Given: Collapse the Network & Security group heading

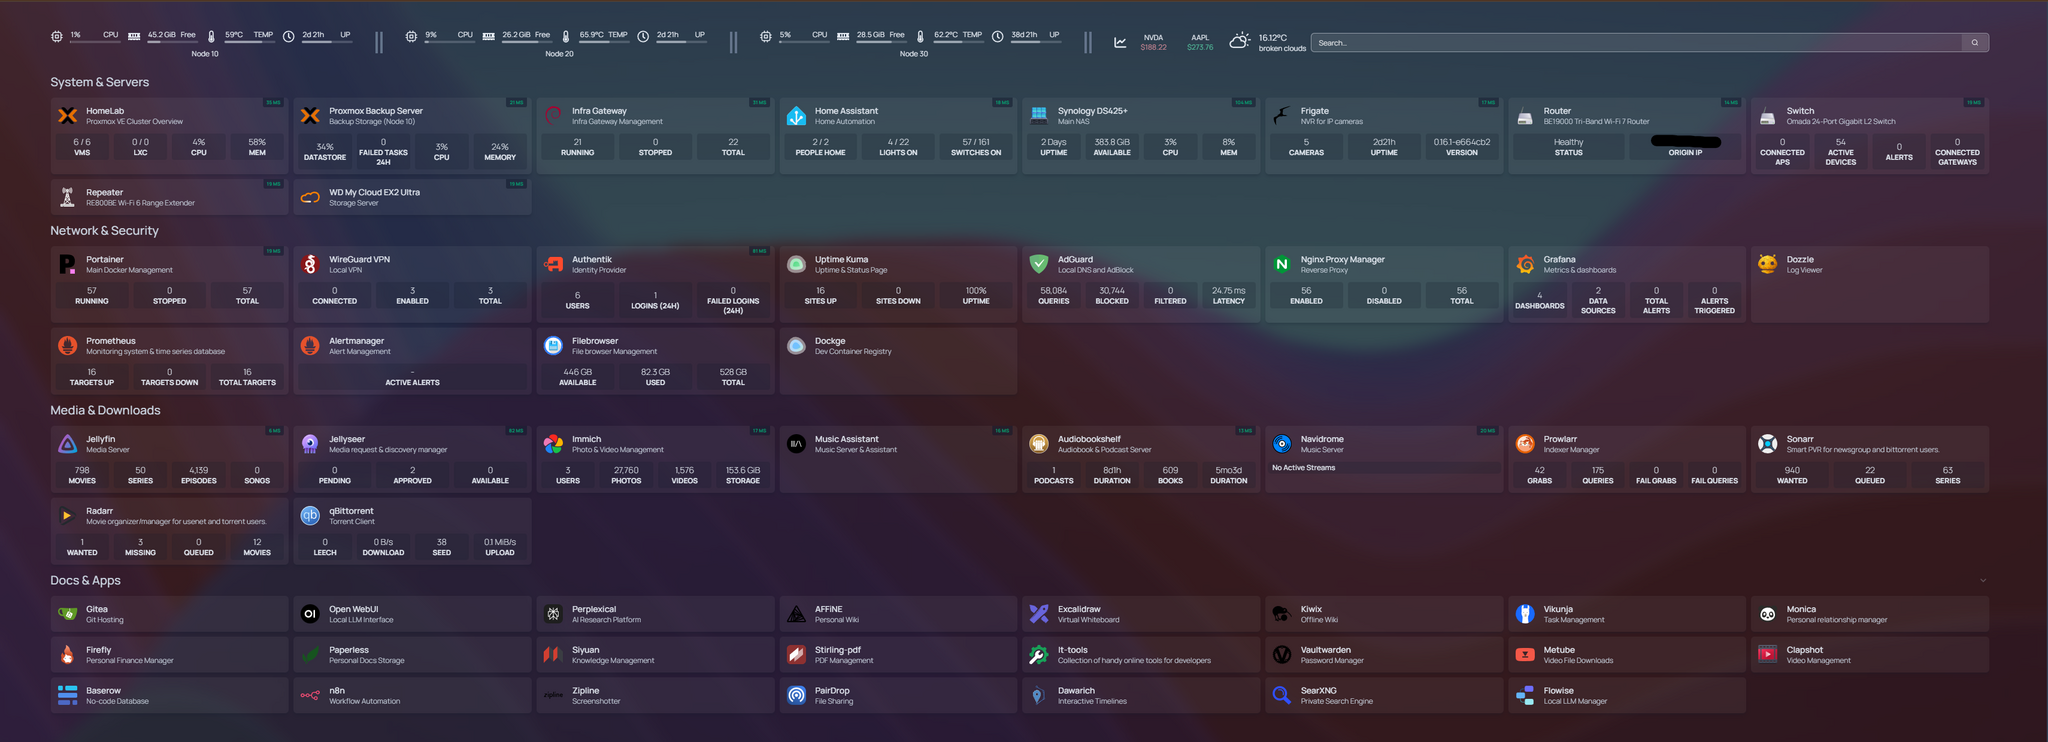Looking at the screenshot, I should coord(104,231).
